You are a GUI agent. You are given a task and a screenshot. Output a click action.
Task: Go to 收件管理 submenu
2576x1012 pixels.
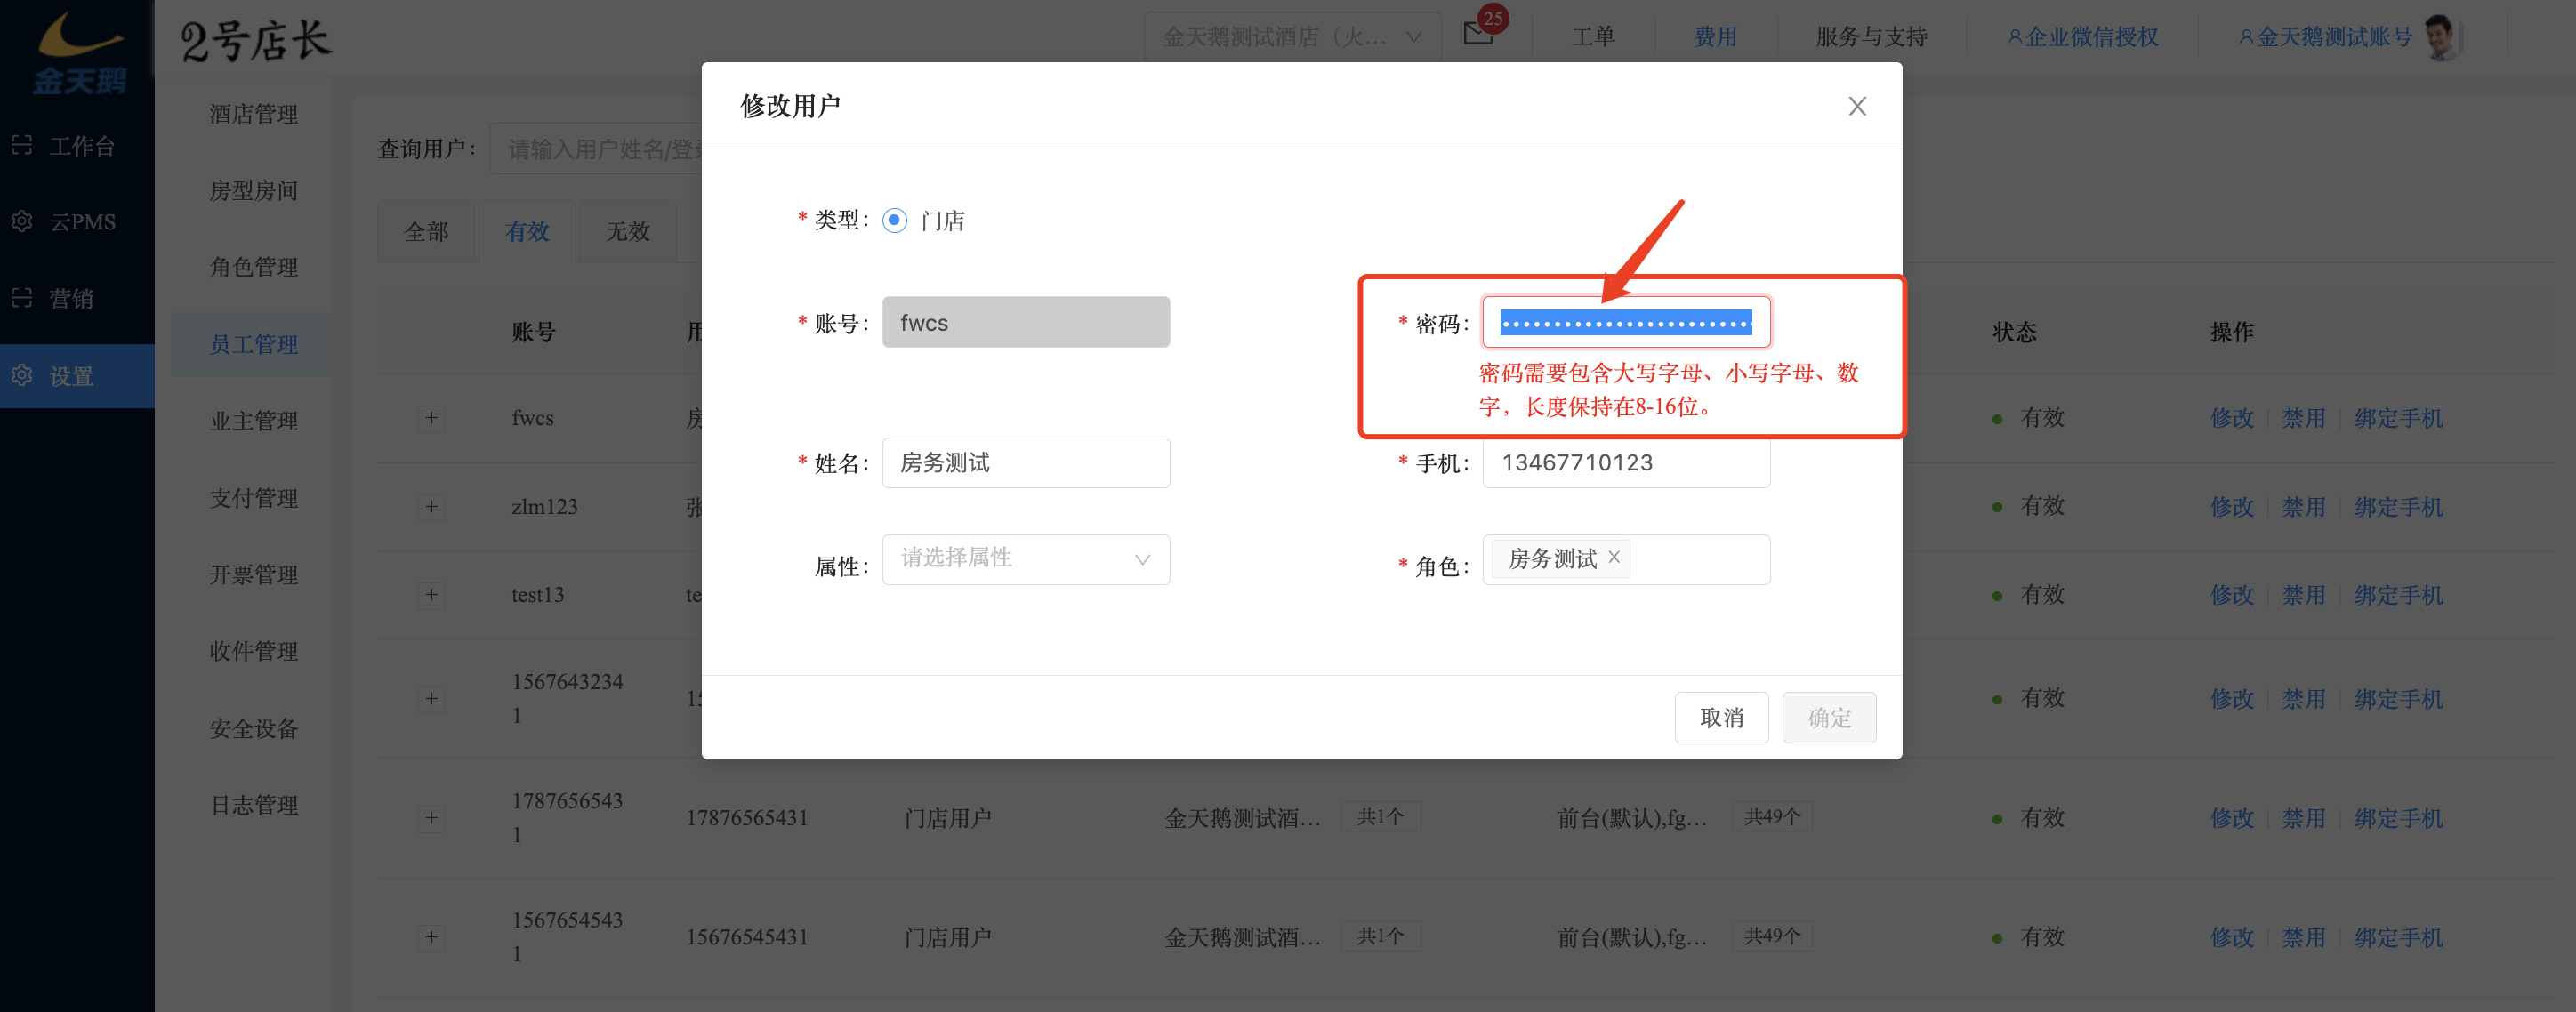point(253,651)
